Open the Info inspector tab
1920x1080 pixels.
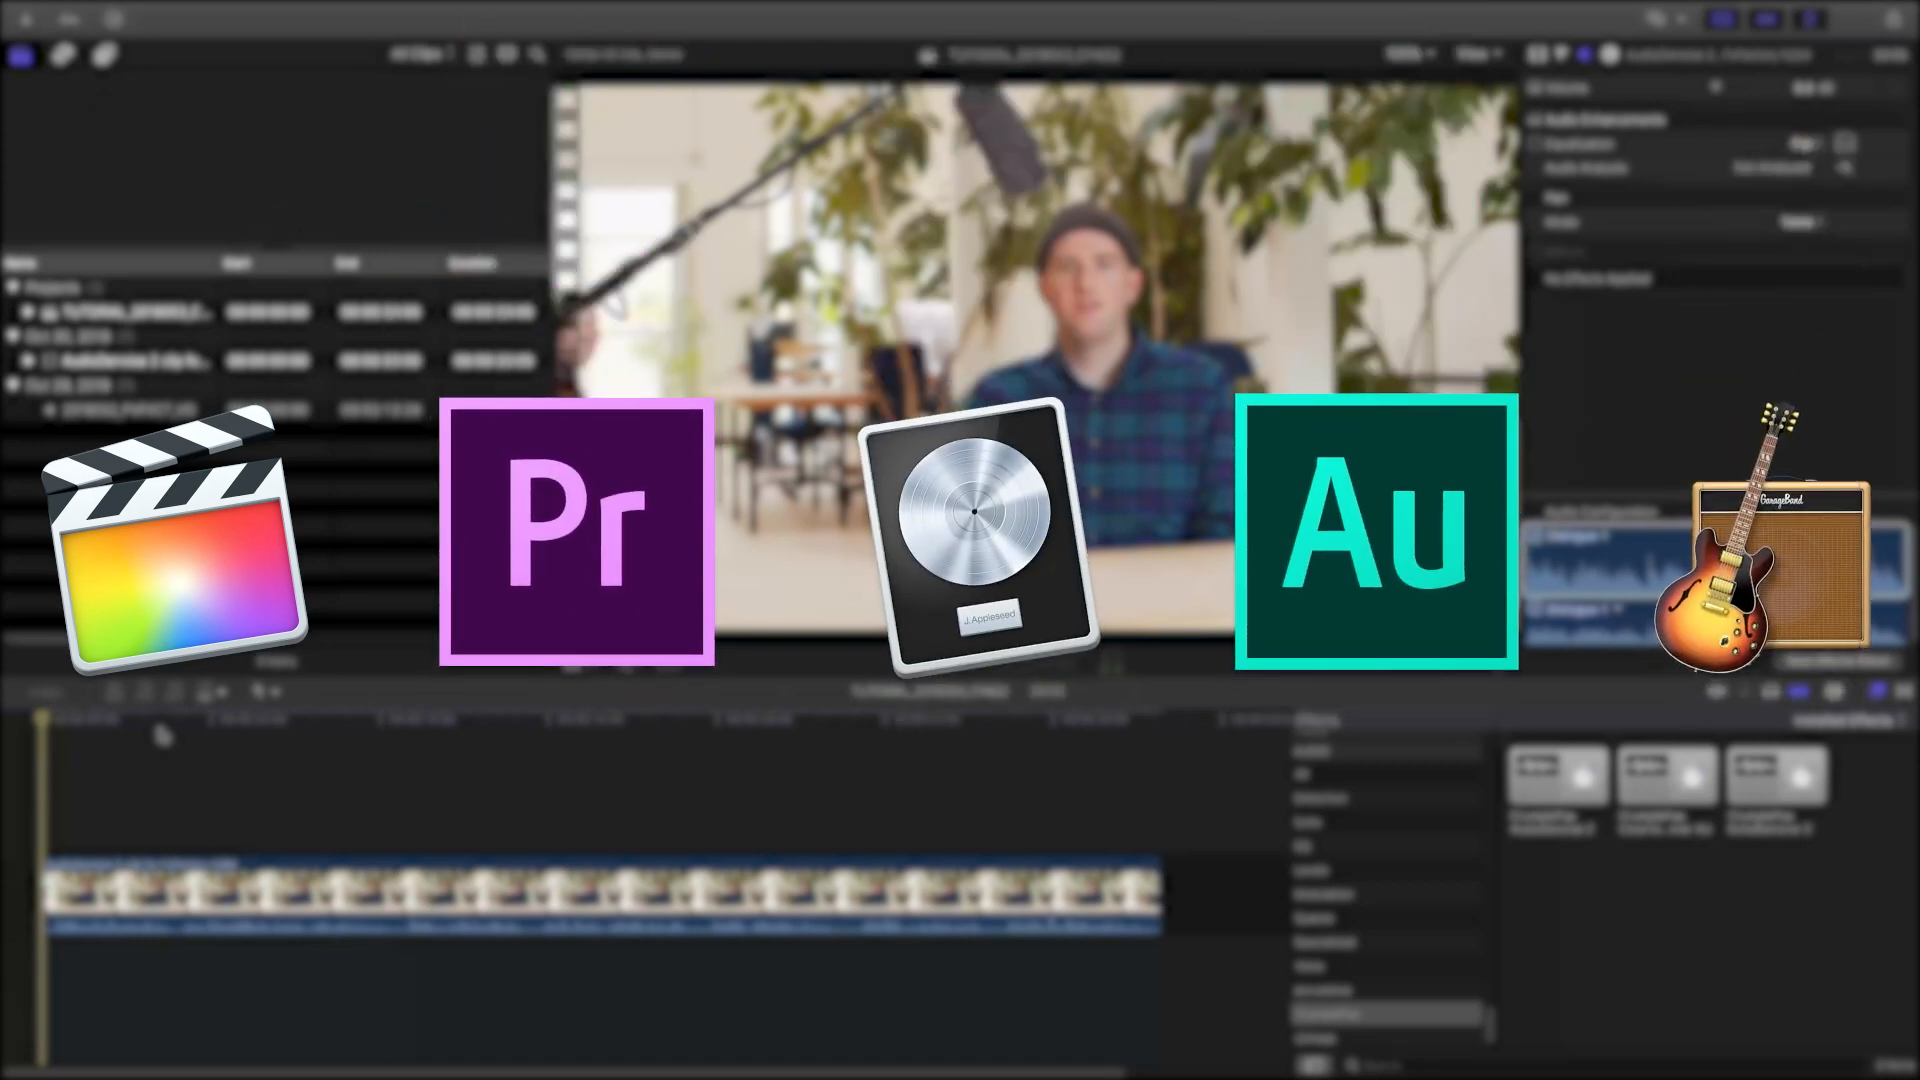tap(1609, 55)
